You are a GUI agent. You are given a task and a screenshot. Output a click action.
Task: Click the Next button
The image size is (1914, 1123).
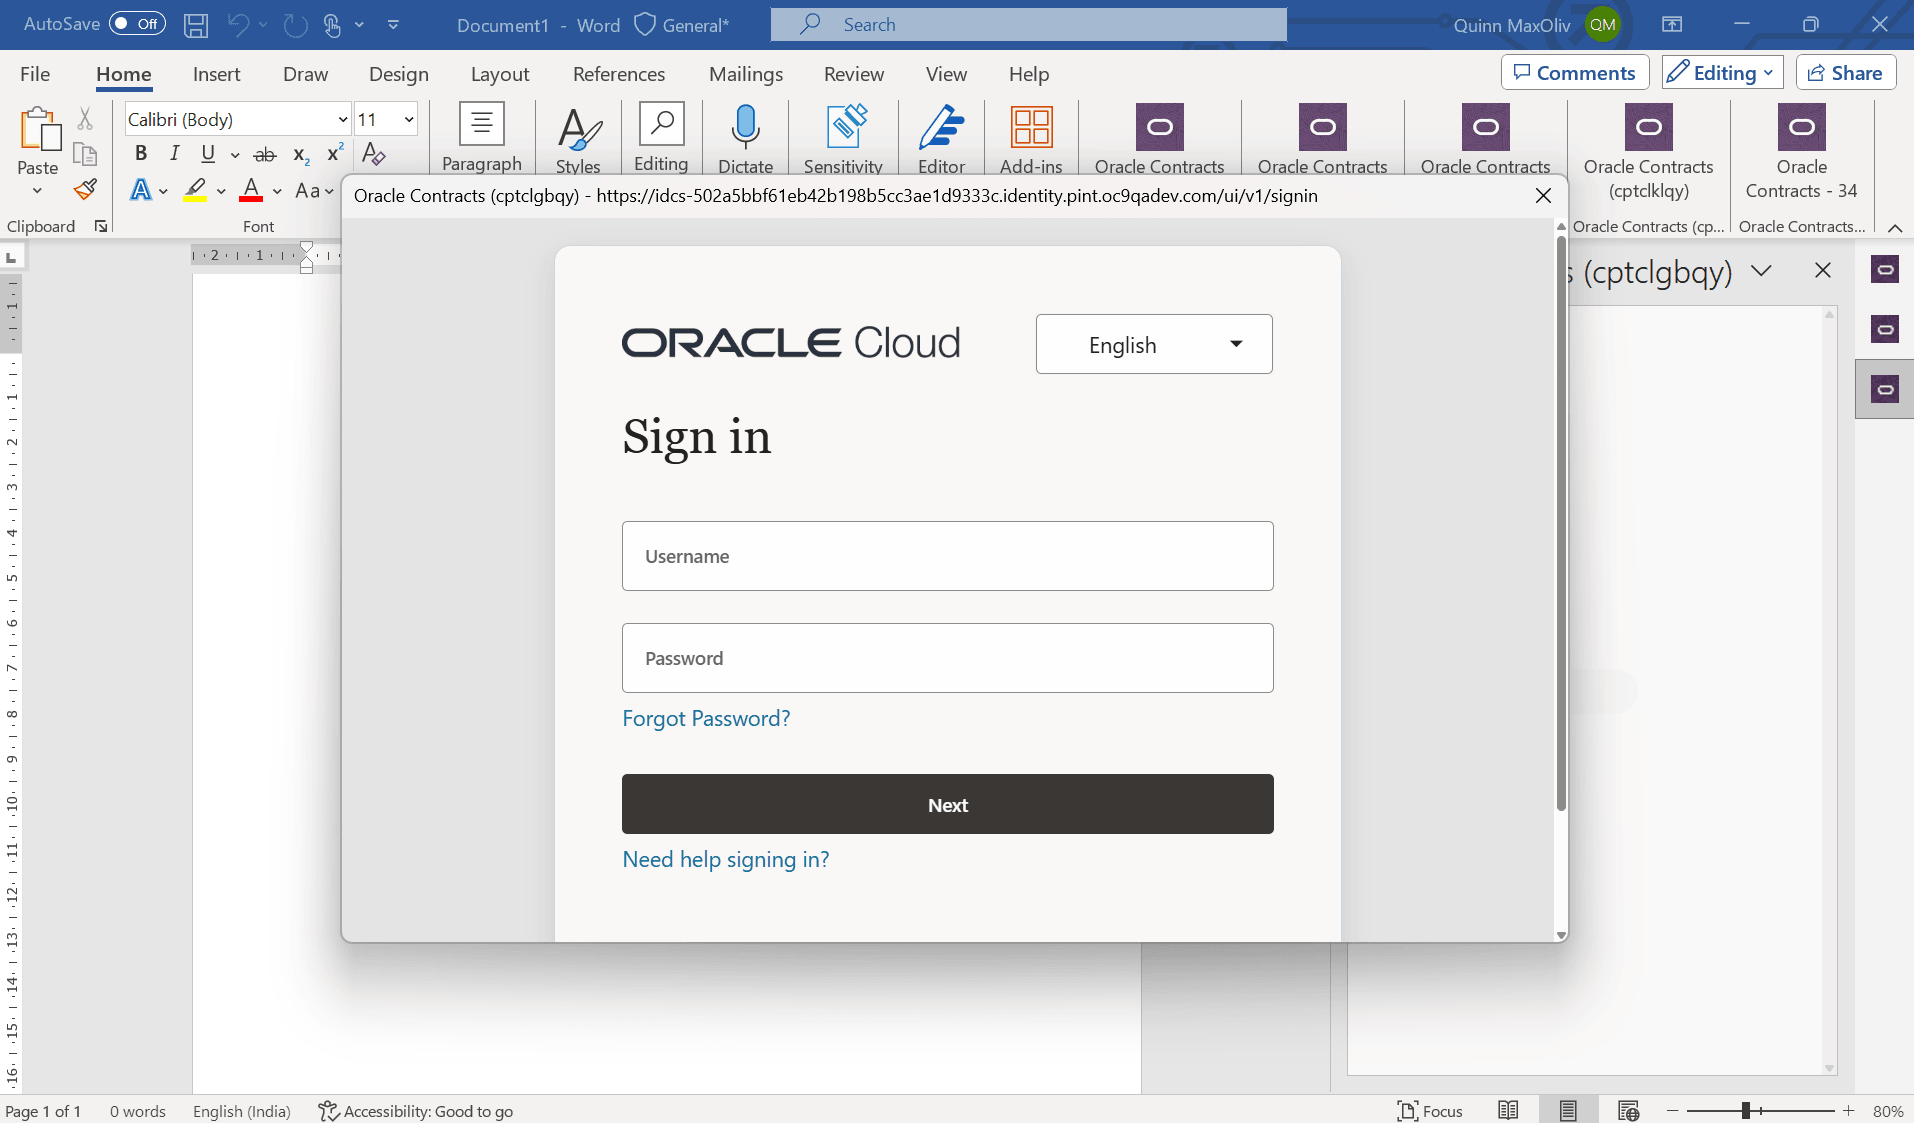[x=947, y=804]
